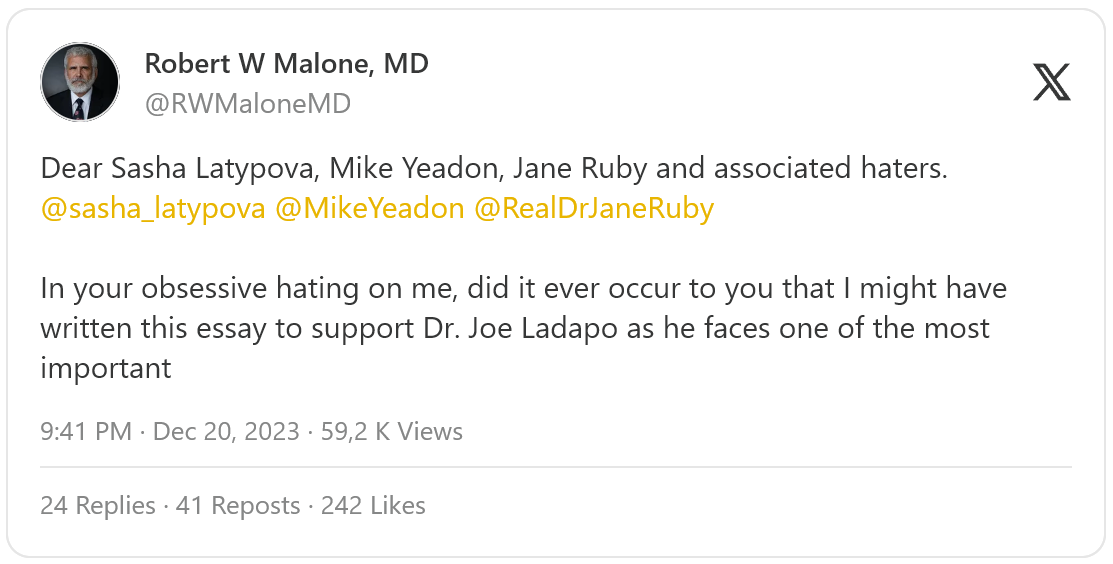The width and height of the screenshot is (1113, 564).
Task: View the 41 Reposts
Action: (x=238, y=506)
